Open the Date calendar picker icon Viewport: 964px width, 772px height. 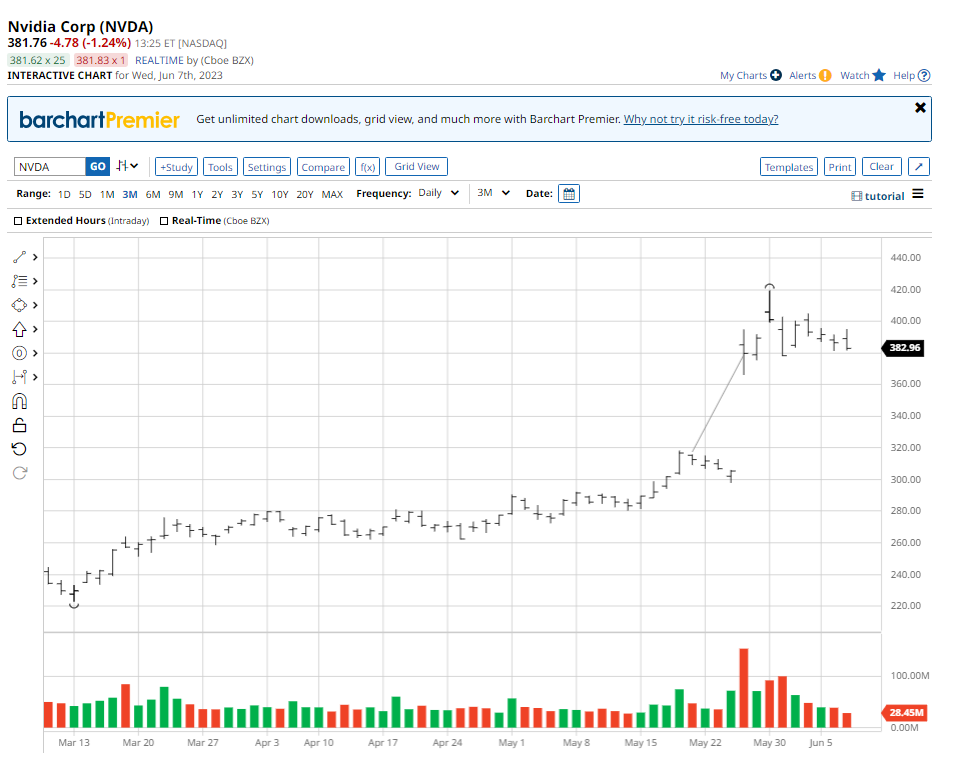569,194
